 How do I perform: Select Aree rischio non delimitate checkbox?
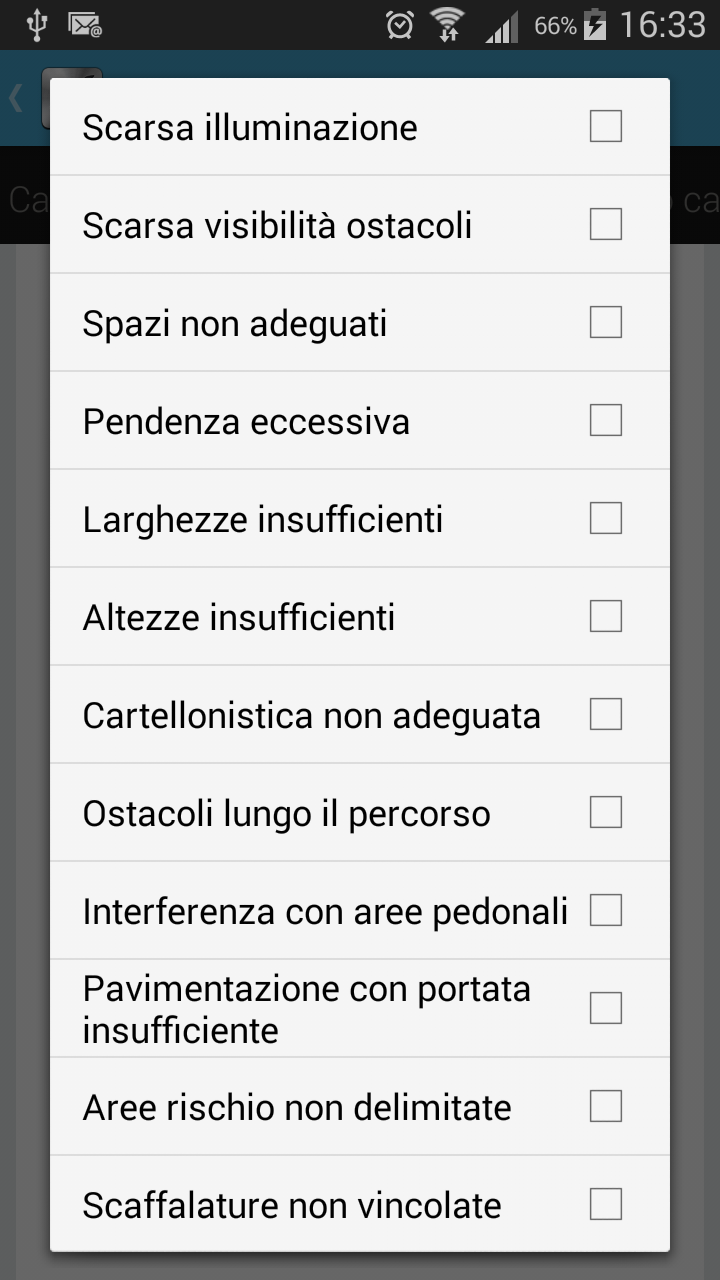tap(606, 1107)
